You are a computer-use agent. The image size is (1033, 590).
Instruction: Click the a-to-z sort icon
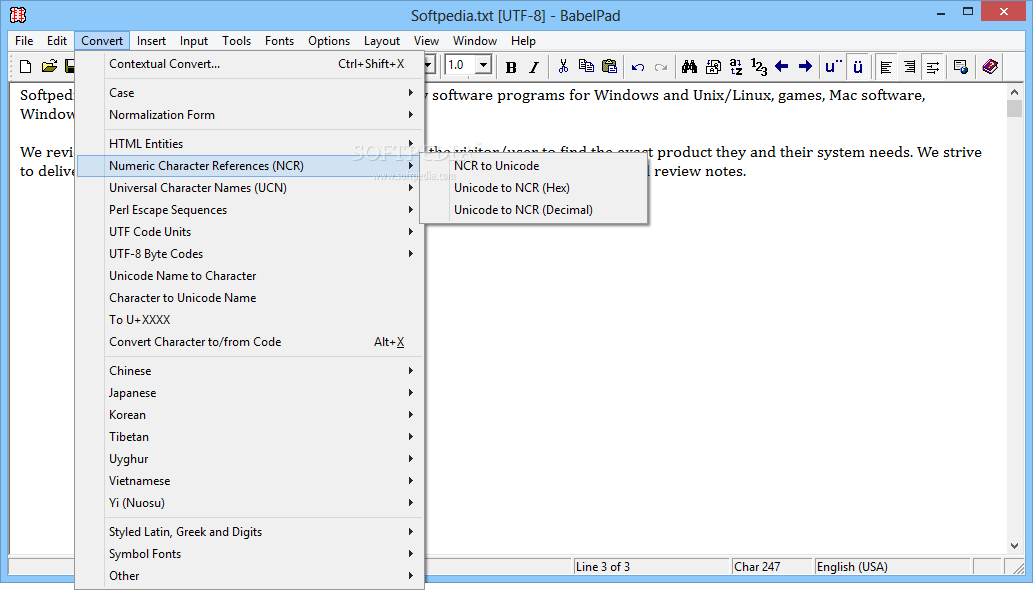pyautogui.click(x=736, y=67)
